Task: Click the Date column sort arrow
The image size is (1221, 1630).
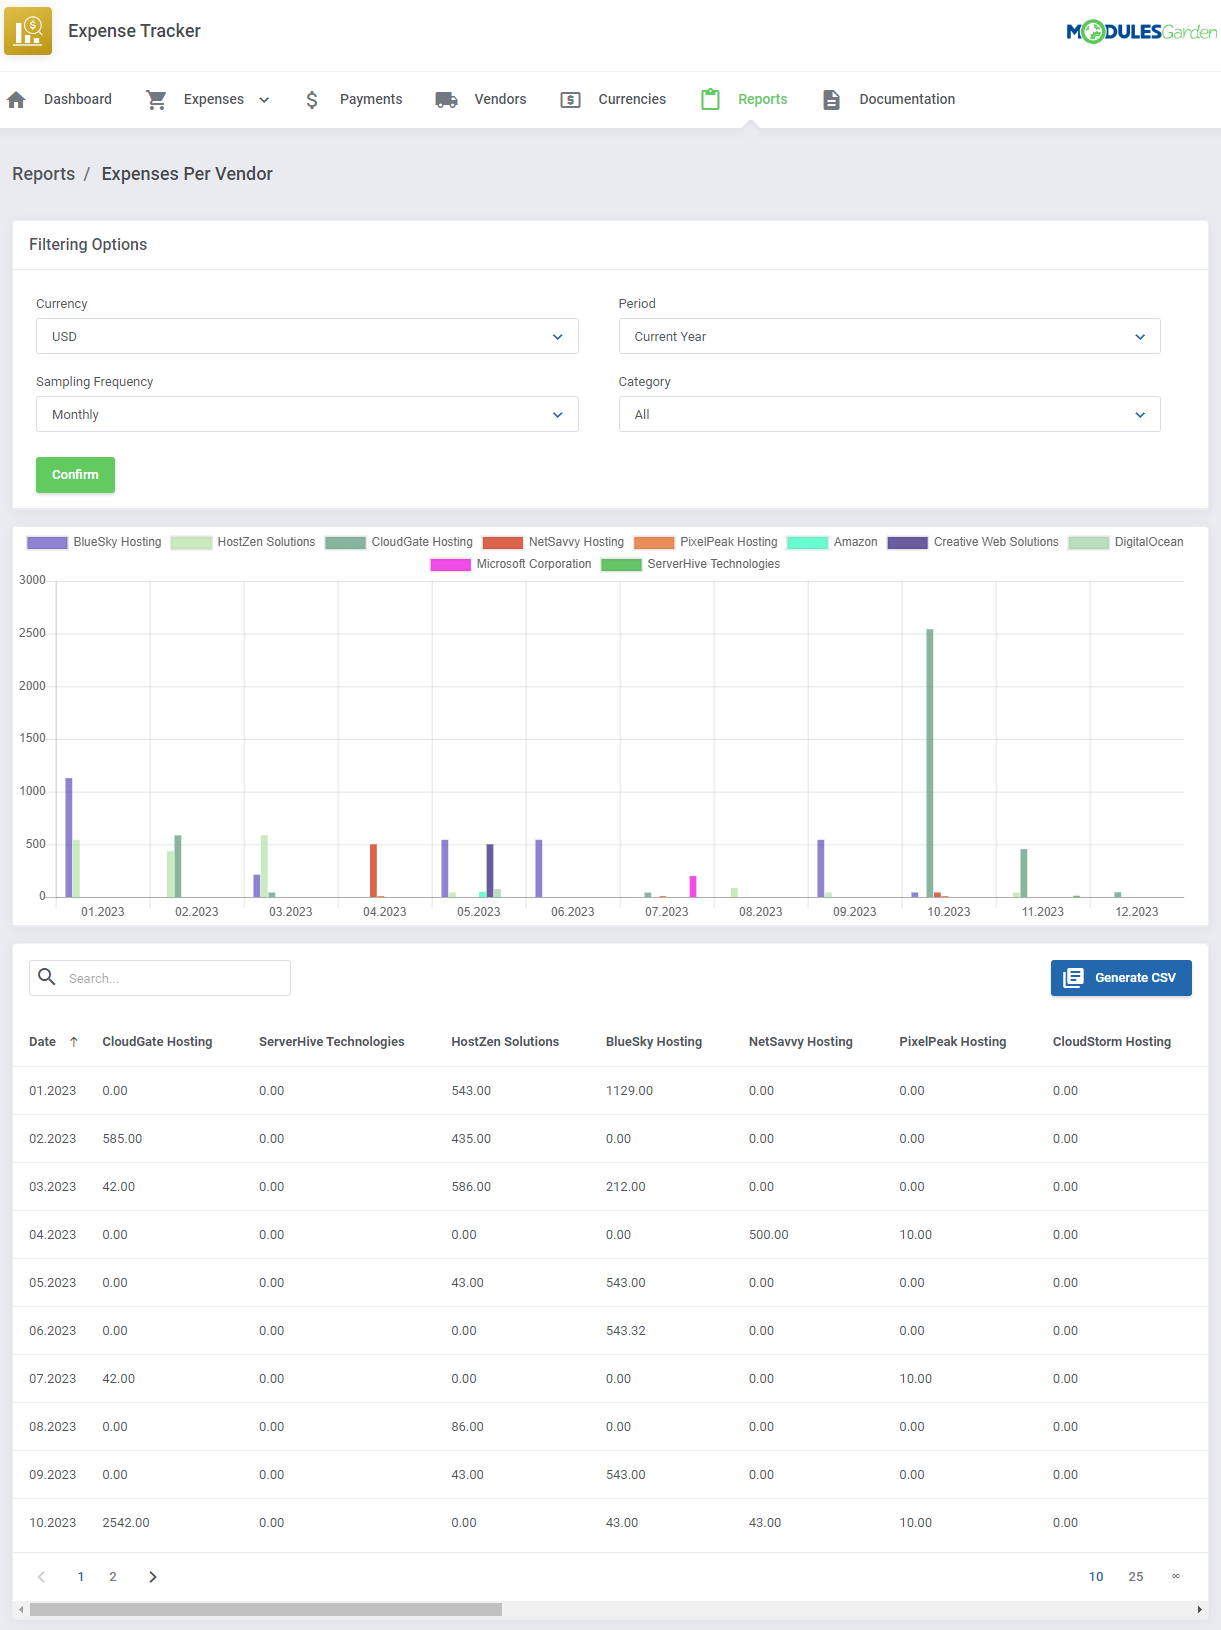Action: 74,1042
